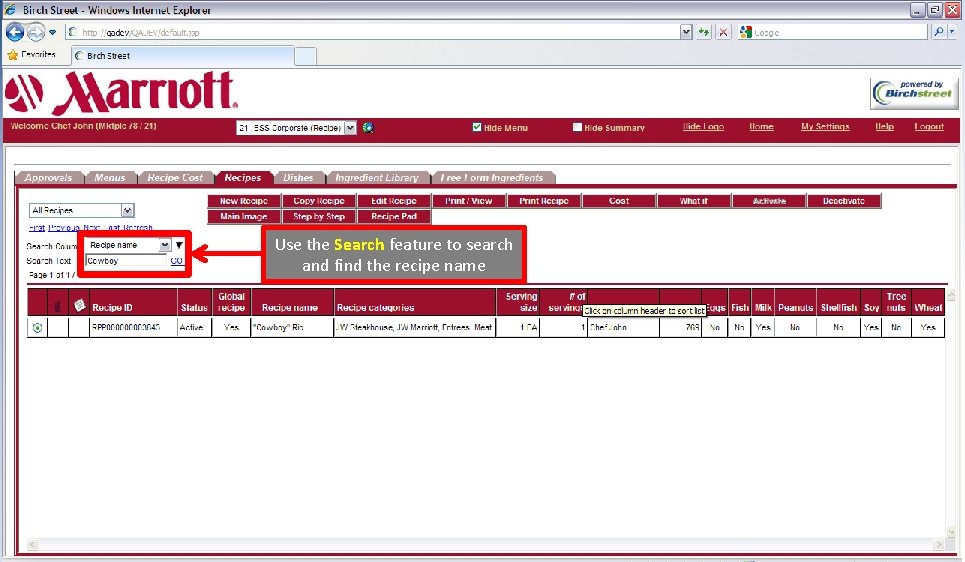965x562 pixels.
Task: Click the Marriott logo
Action: 121,93
